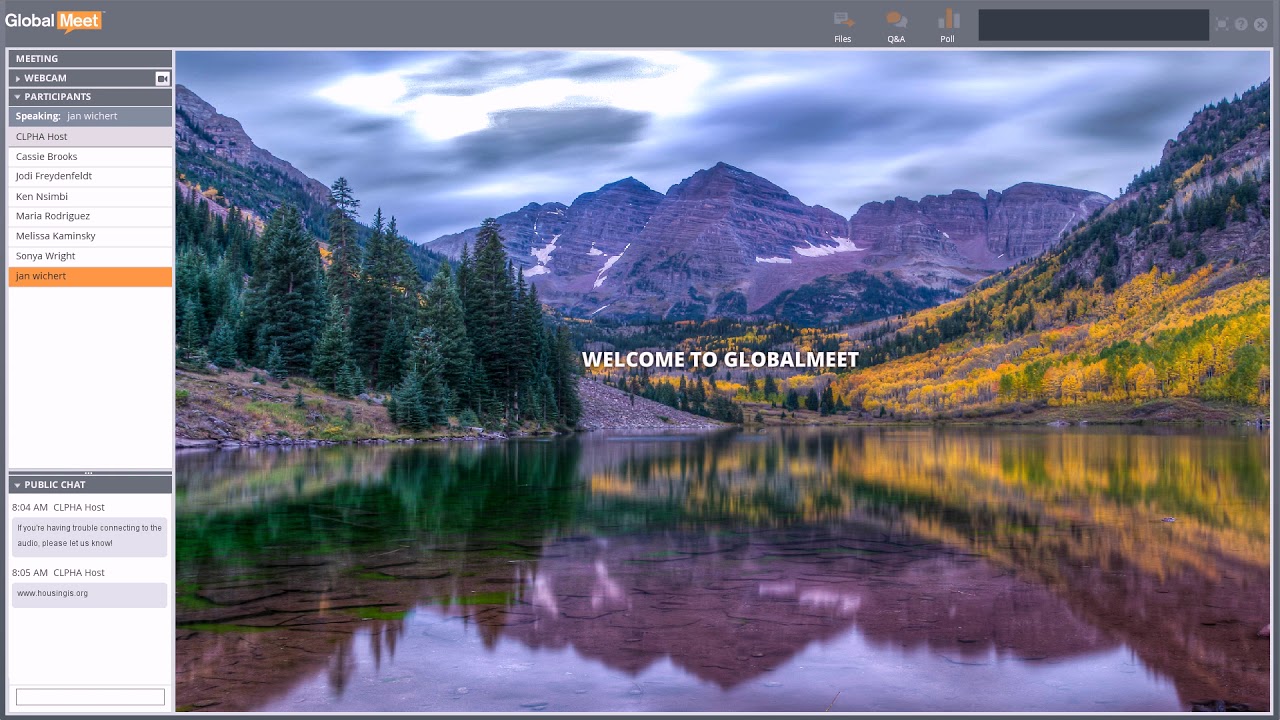The width and height of the screenshot is (1280, 720).
Task: Click the audio trouble chat message
Action: click(x=89, y=537)
